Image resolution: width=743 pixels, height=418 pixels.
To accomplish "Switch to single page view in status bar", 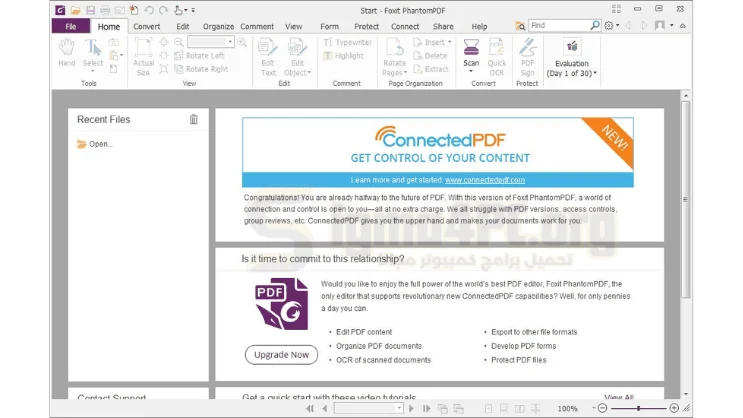I will pyautogui.click(x=489, y=409).
